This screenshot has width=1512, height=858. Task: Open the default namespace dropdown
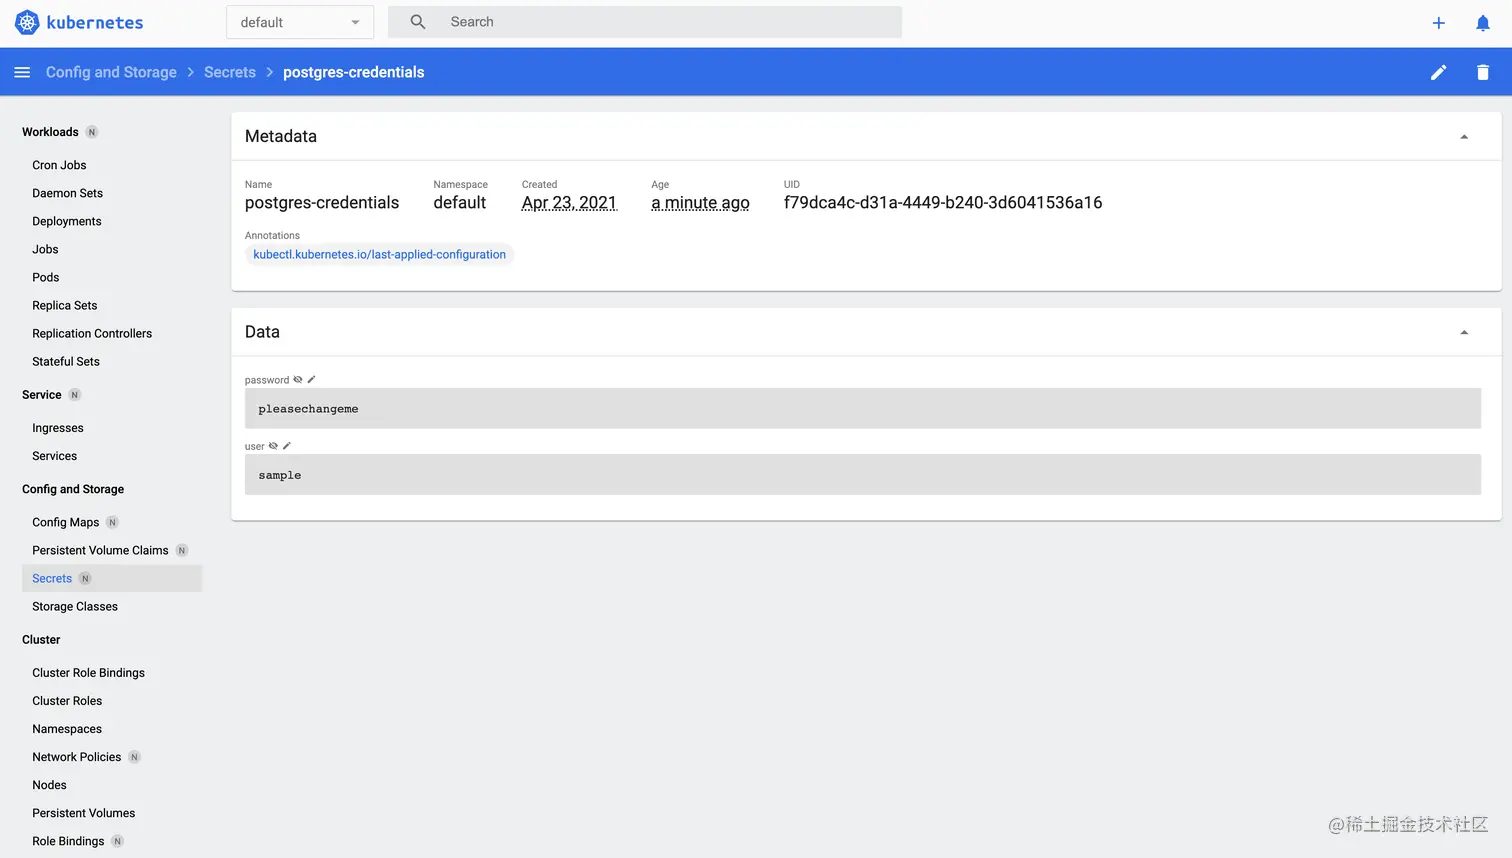point(300,22)
